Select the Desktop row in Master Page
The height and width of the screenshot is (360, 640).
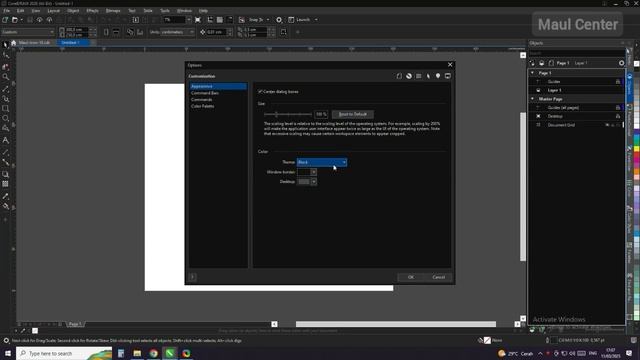(578, 116)
